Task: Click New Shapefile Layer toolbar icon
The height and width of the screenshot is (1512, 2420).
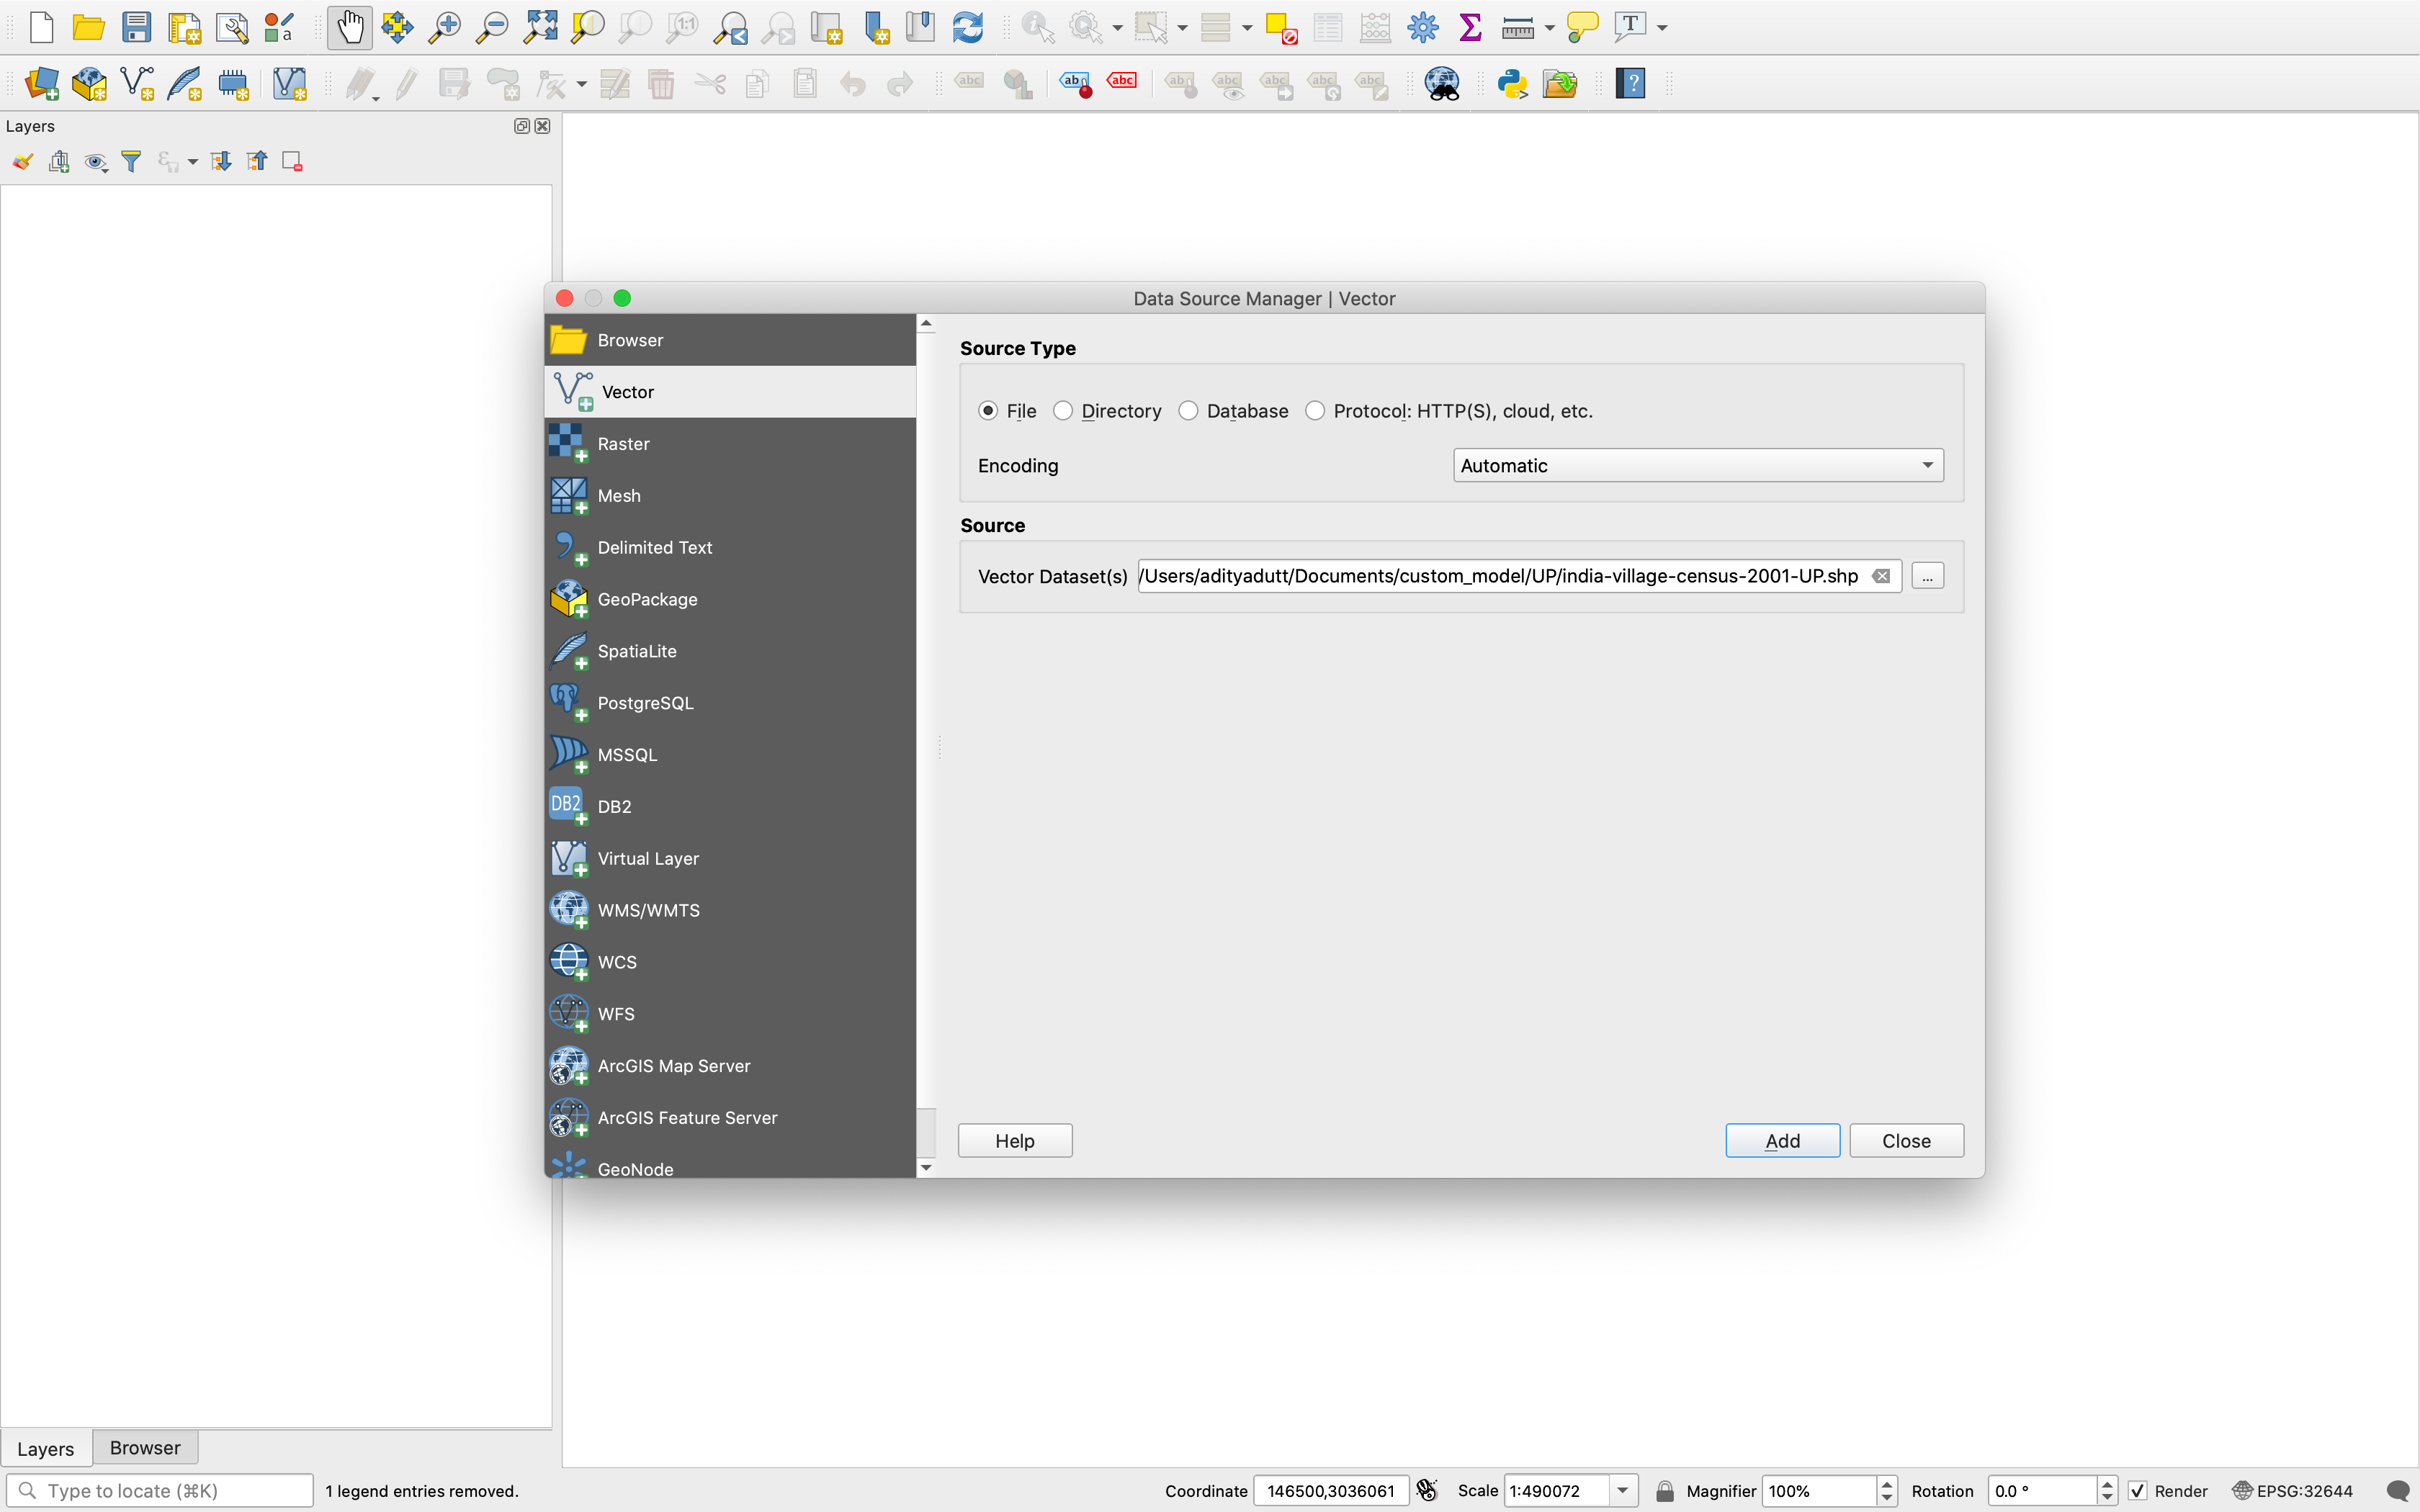Action: pos(136,83)
